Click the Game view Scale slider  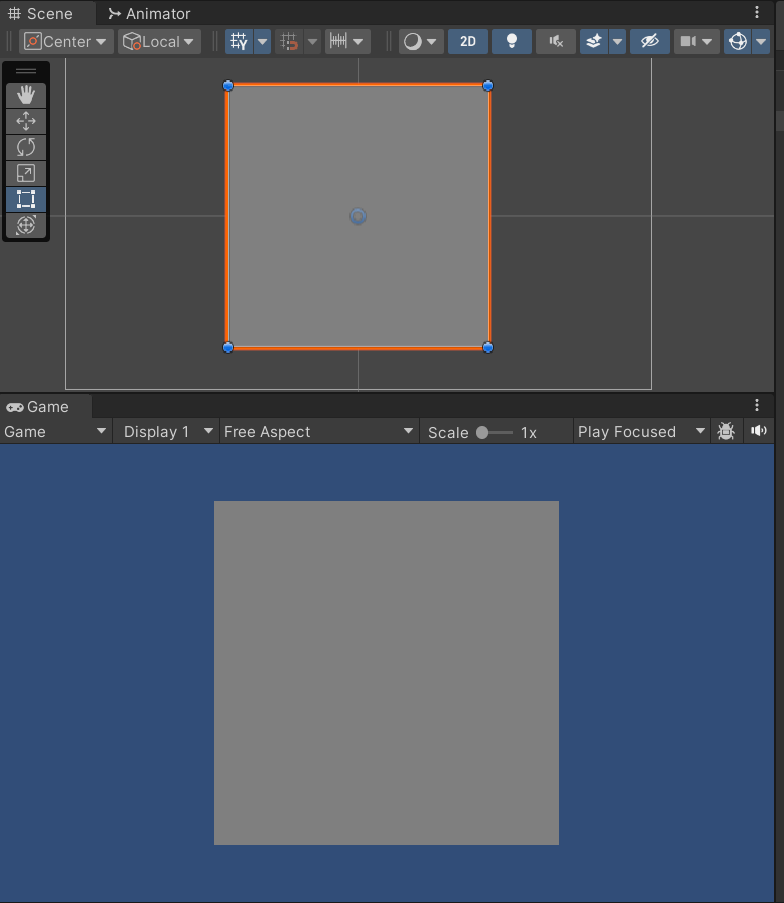click(494, 432)
